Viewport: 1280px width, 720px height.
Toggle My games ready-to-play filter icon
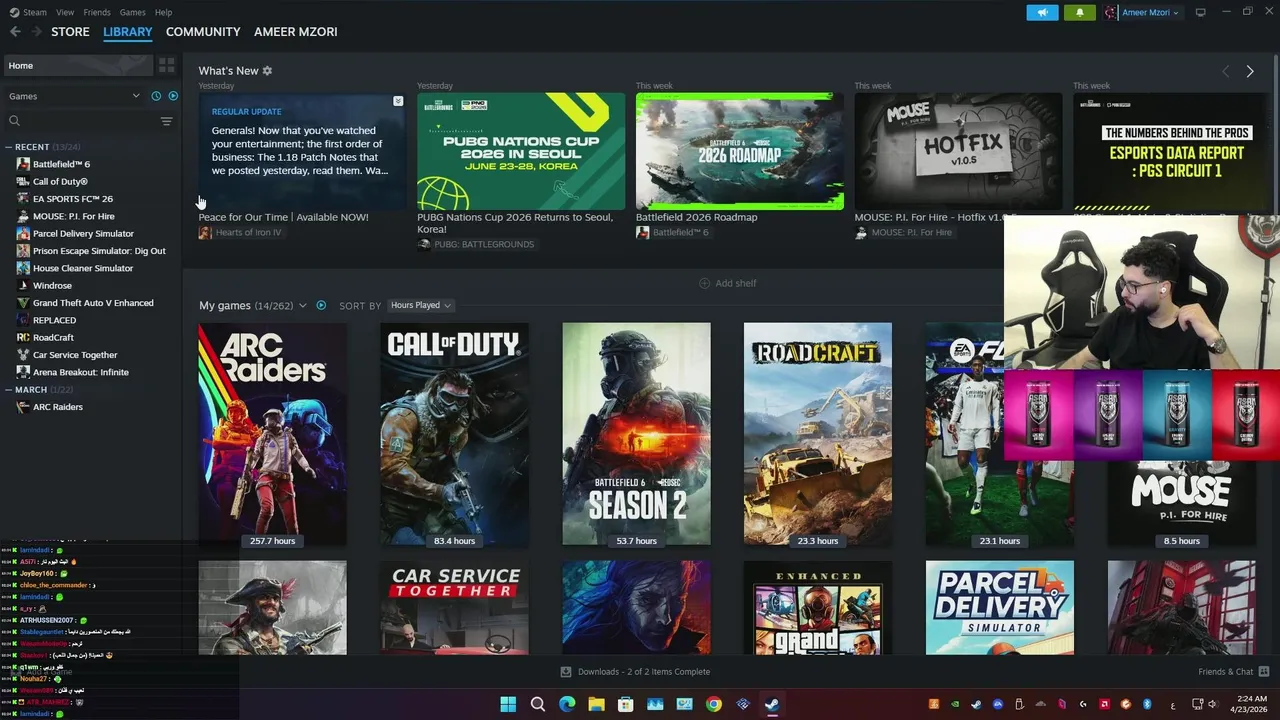point(321,305)
